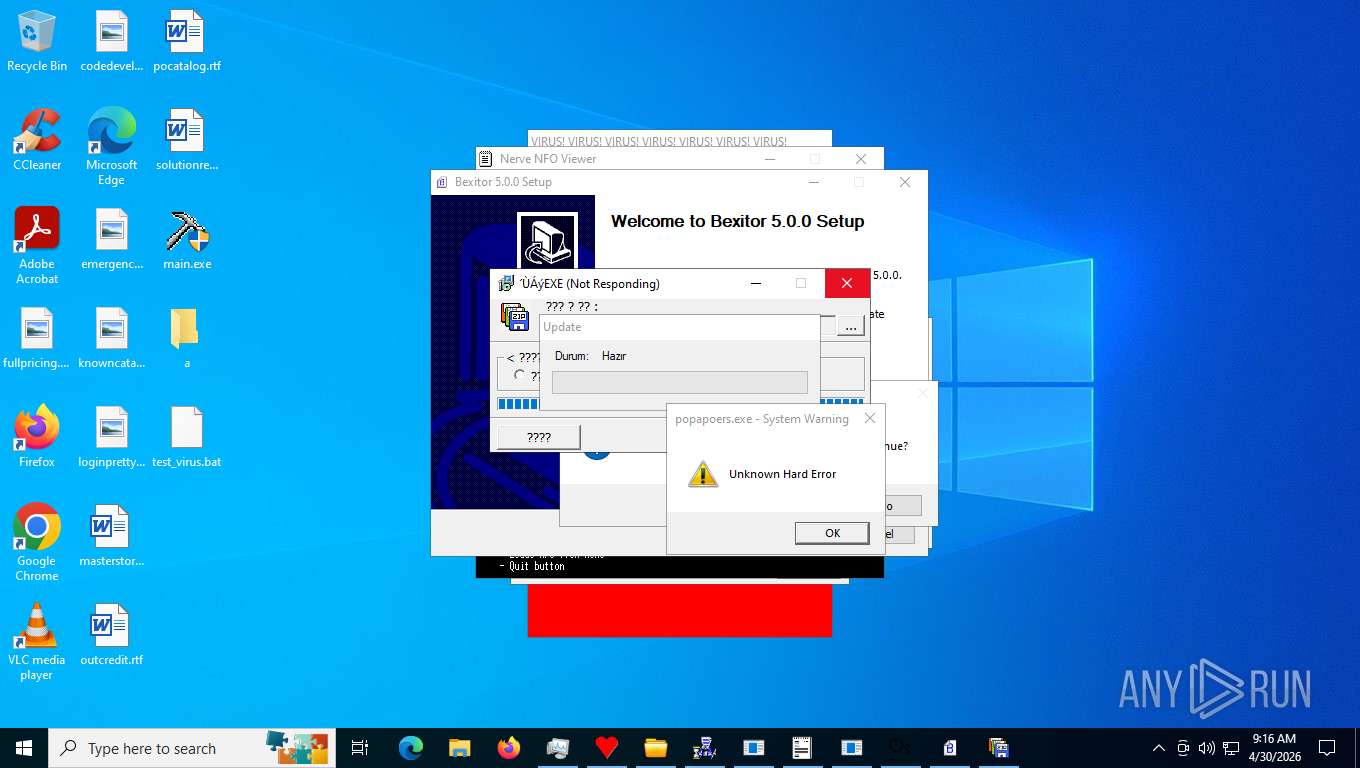Click the puzzle pieces icon in the search box
This screenshot has width=1360, height=768.
297,747
